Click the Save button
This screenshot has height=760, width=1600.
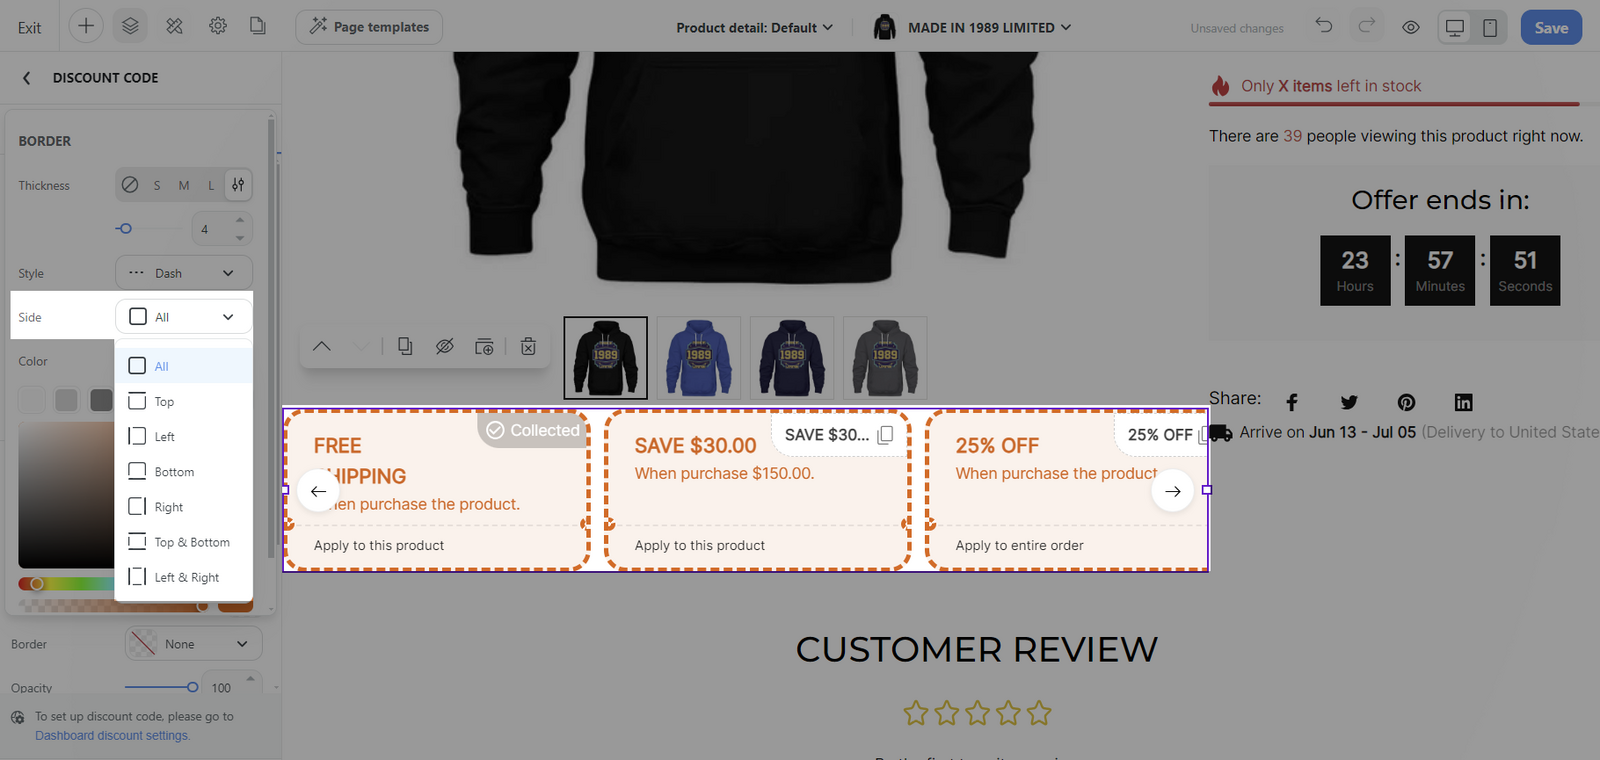(x=1551, y=27)
